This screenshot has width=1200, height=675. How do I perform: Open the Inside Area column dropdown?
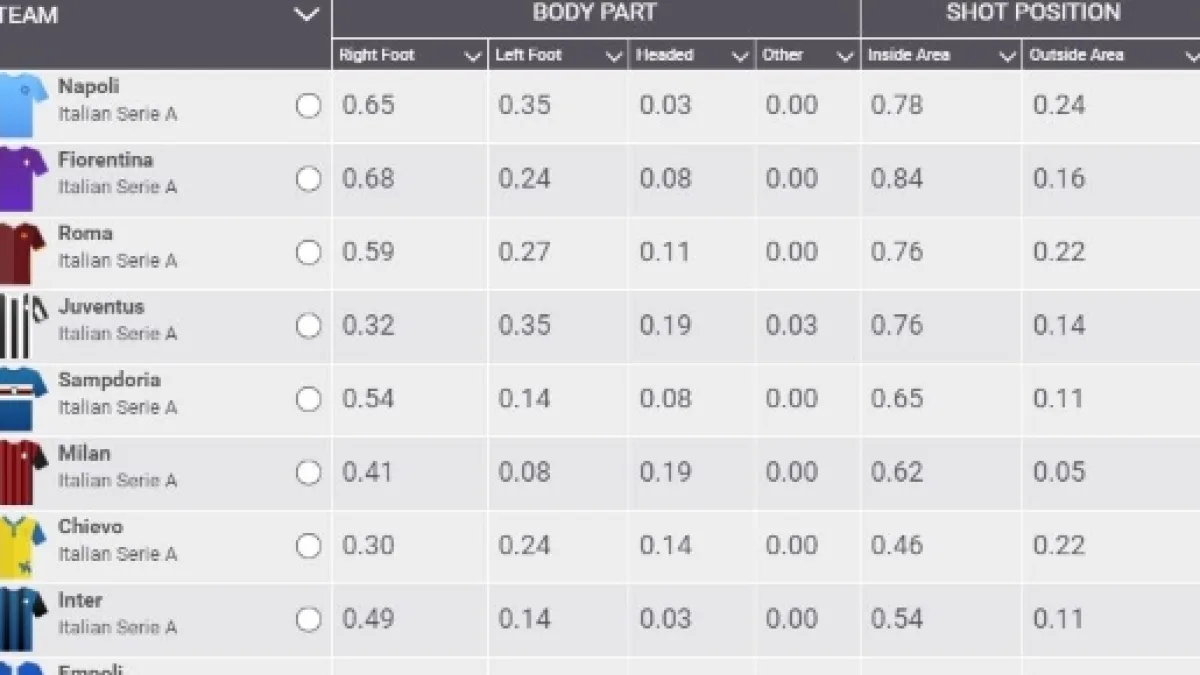pos(1008,57)
